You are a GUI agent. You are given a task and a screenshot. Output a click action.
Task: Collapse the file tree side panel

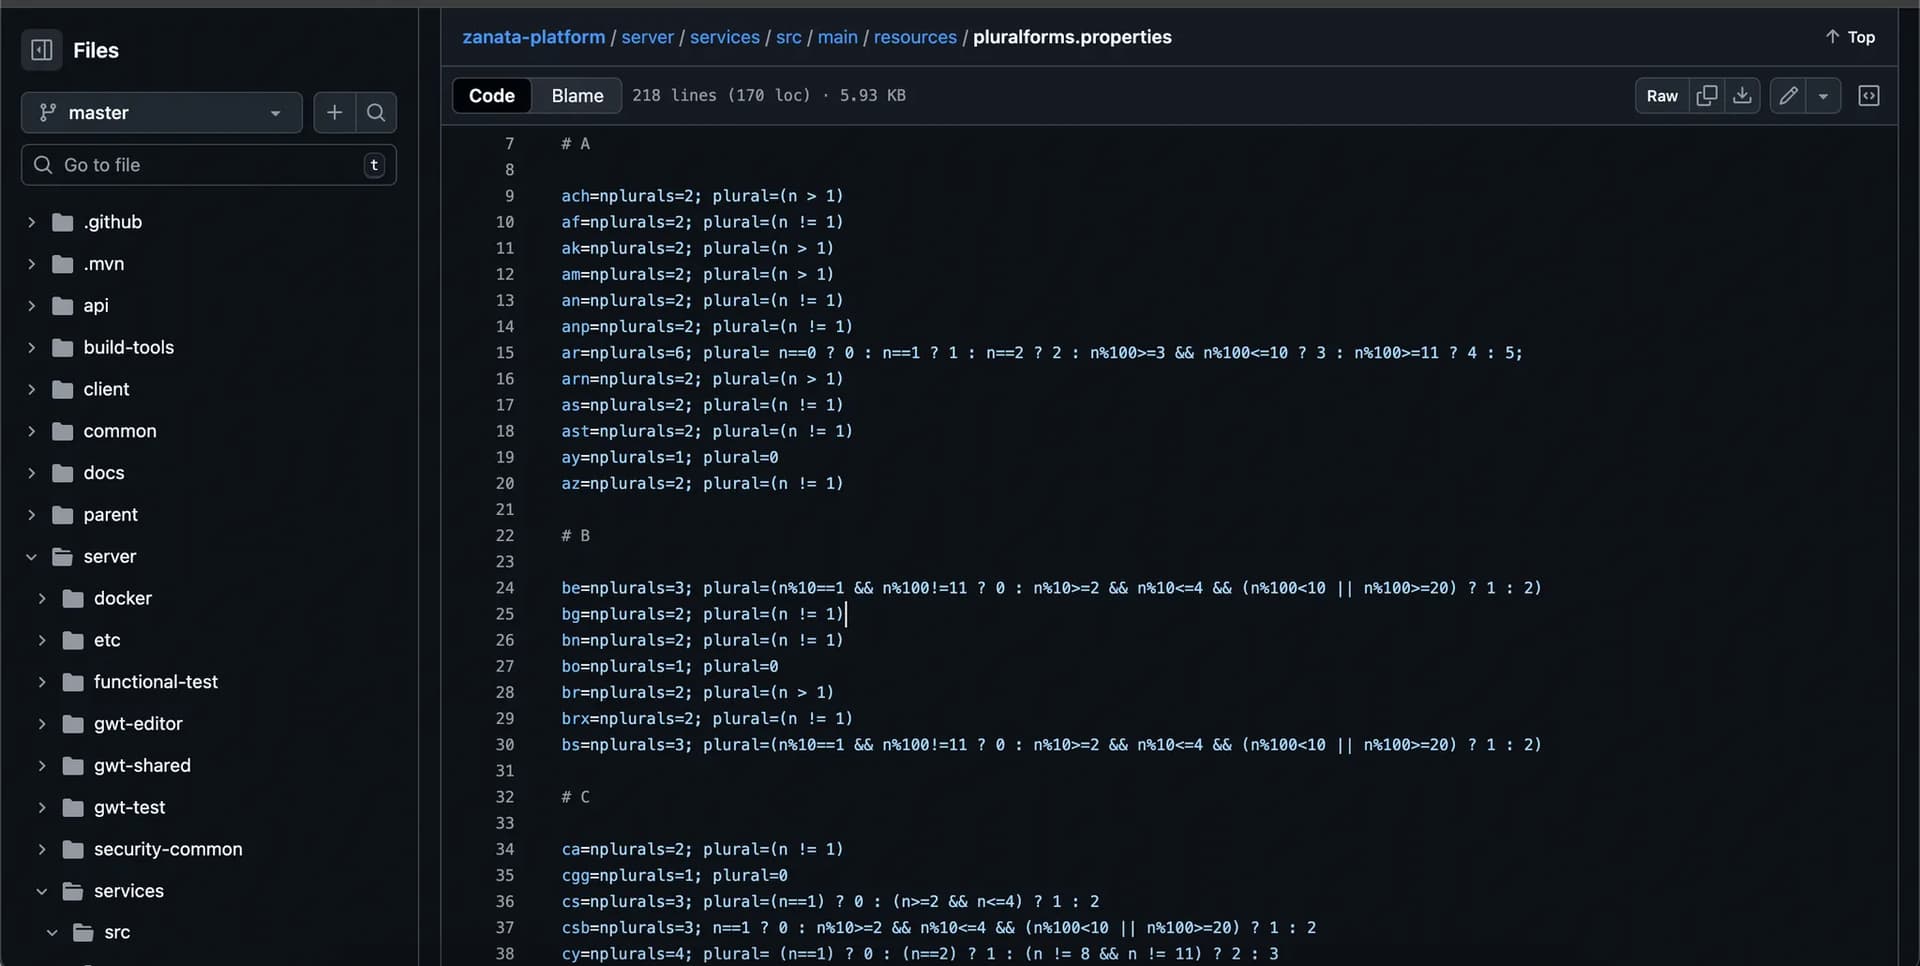click(42, 50)
